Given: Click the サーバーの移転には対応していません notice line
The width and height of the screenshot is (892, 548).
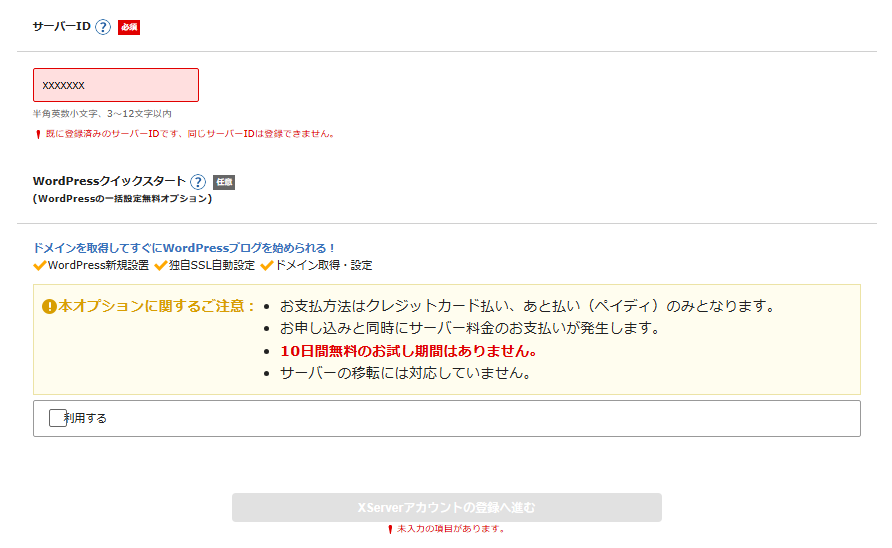Looking at the screenshot, I should coord(404,373).
